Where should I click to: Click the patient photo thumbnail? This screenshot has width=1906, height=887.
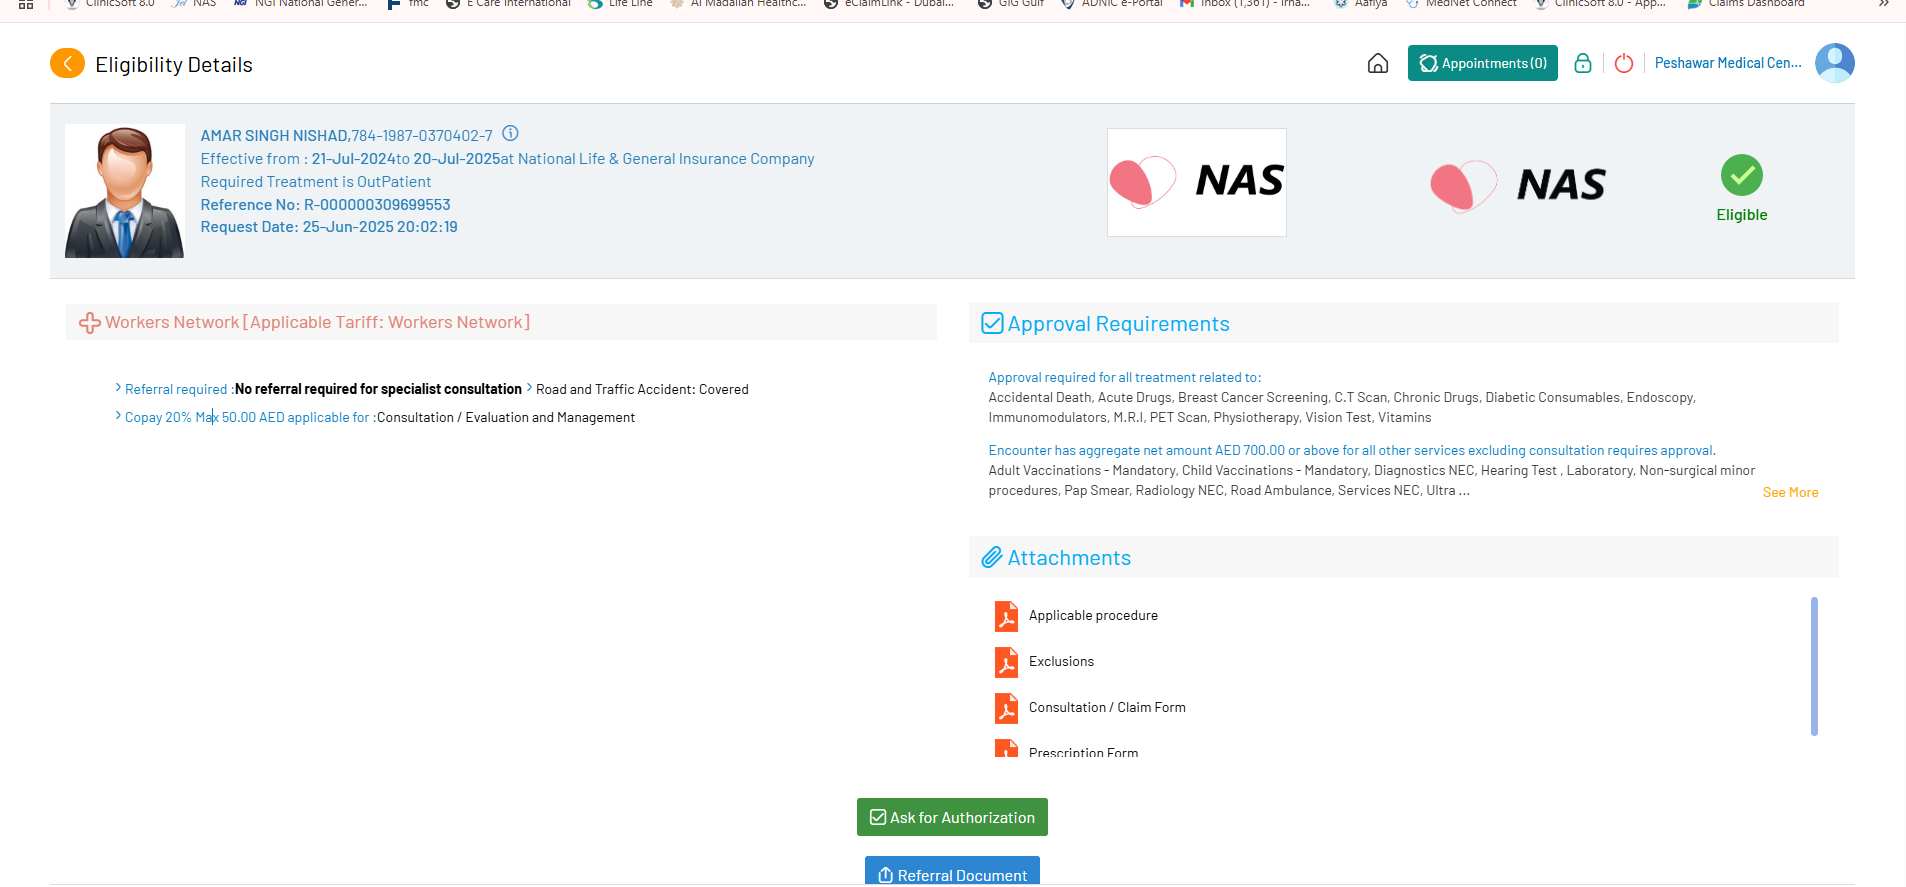point(125,191)
